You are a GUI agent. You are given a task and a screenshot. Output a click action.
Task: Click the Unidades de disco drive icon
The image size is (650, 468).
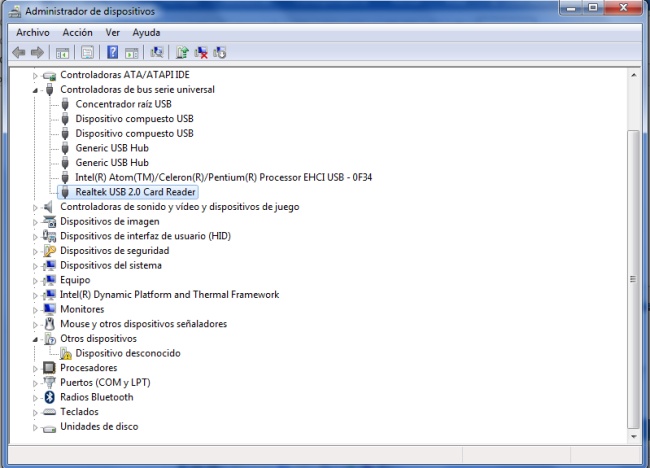[x=49, y=428]
